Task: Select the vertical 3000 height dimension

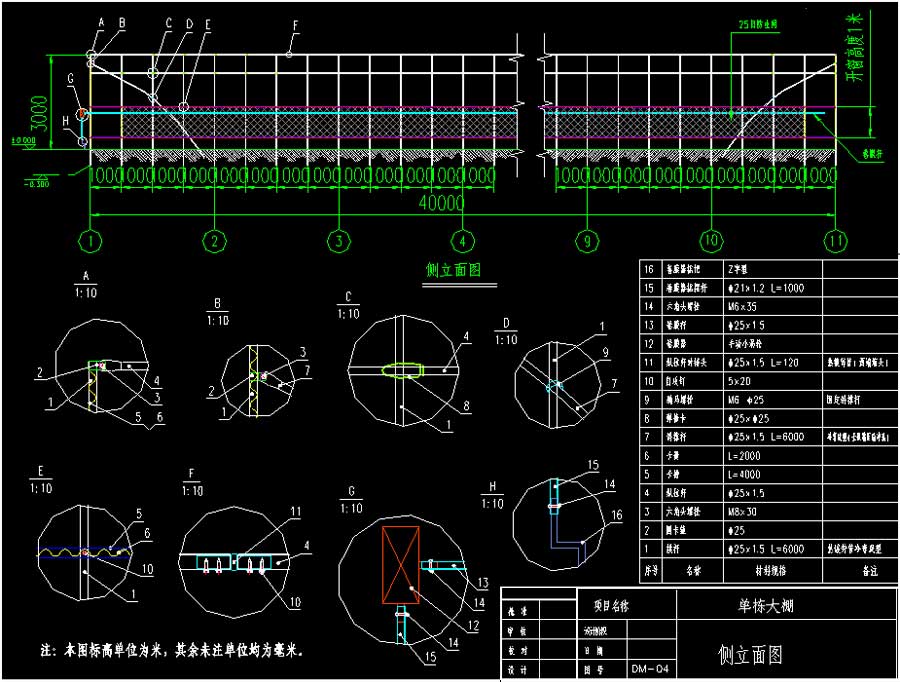Action: [39, 114]
